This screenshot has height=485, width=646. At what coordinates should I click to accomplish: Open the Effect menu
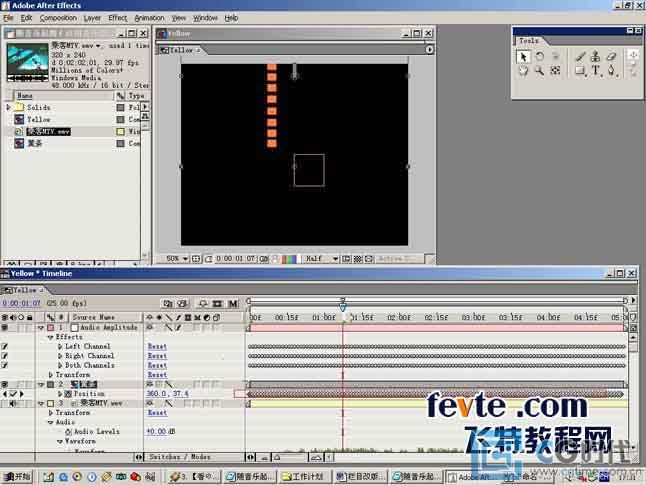pos(118,18)
